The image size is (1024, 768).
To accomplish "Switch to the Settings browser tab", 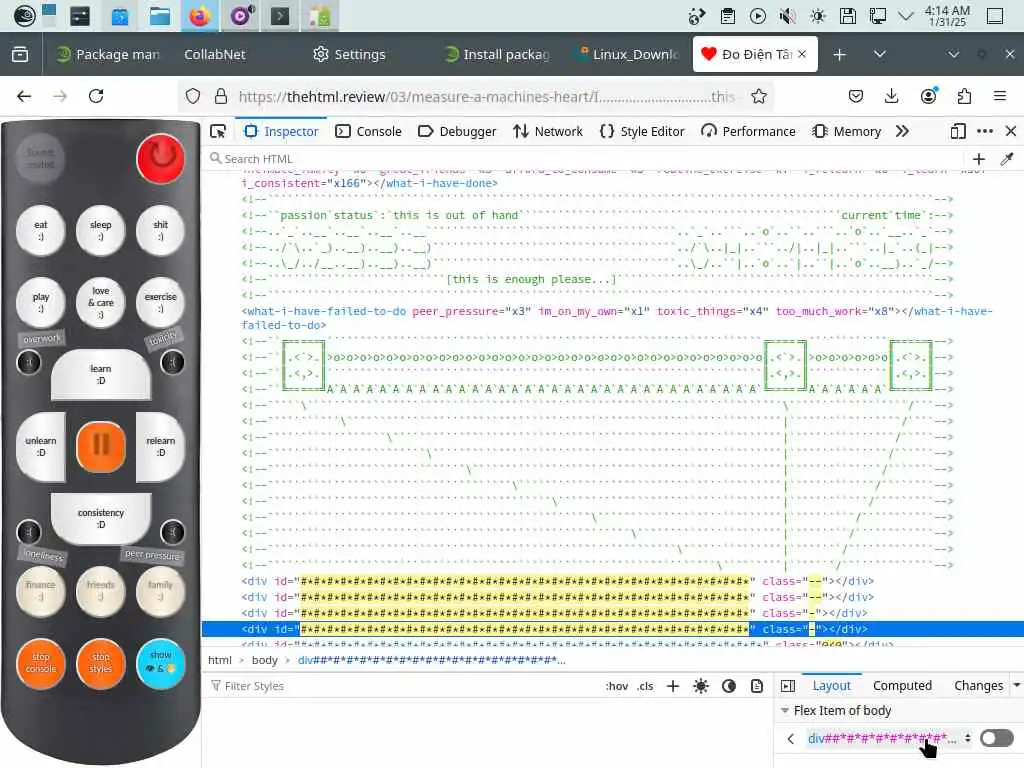I will coord(349,54).
